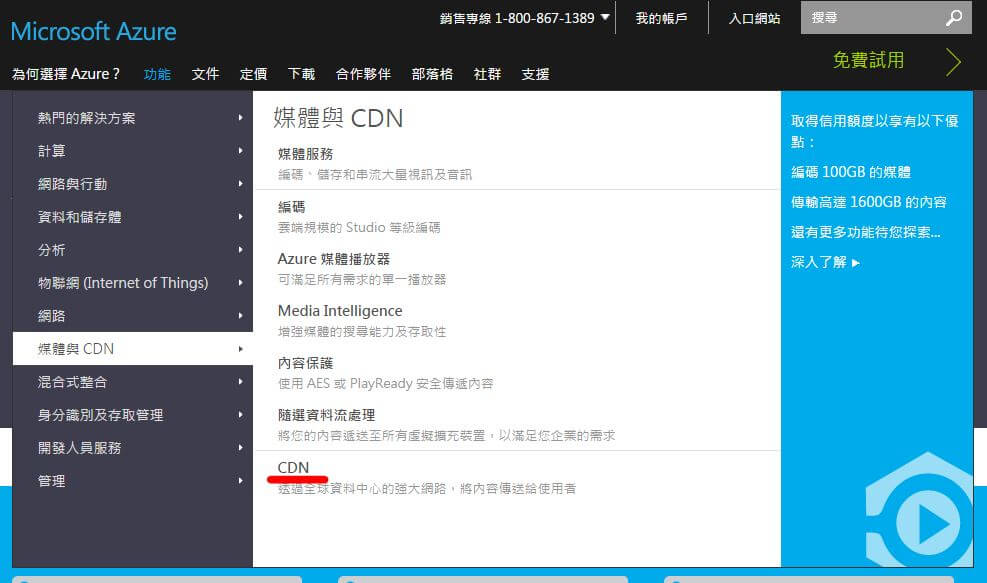Open the 內容保護 link

(x=305, y=363)
